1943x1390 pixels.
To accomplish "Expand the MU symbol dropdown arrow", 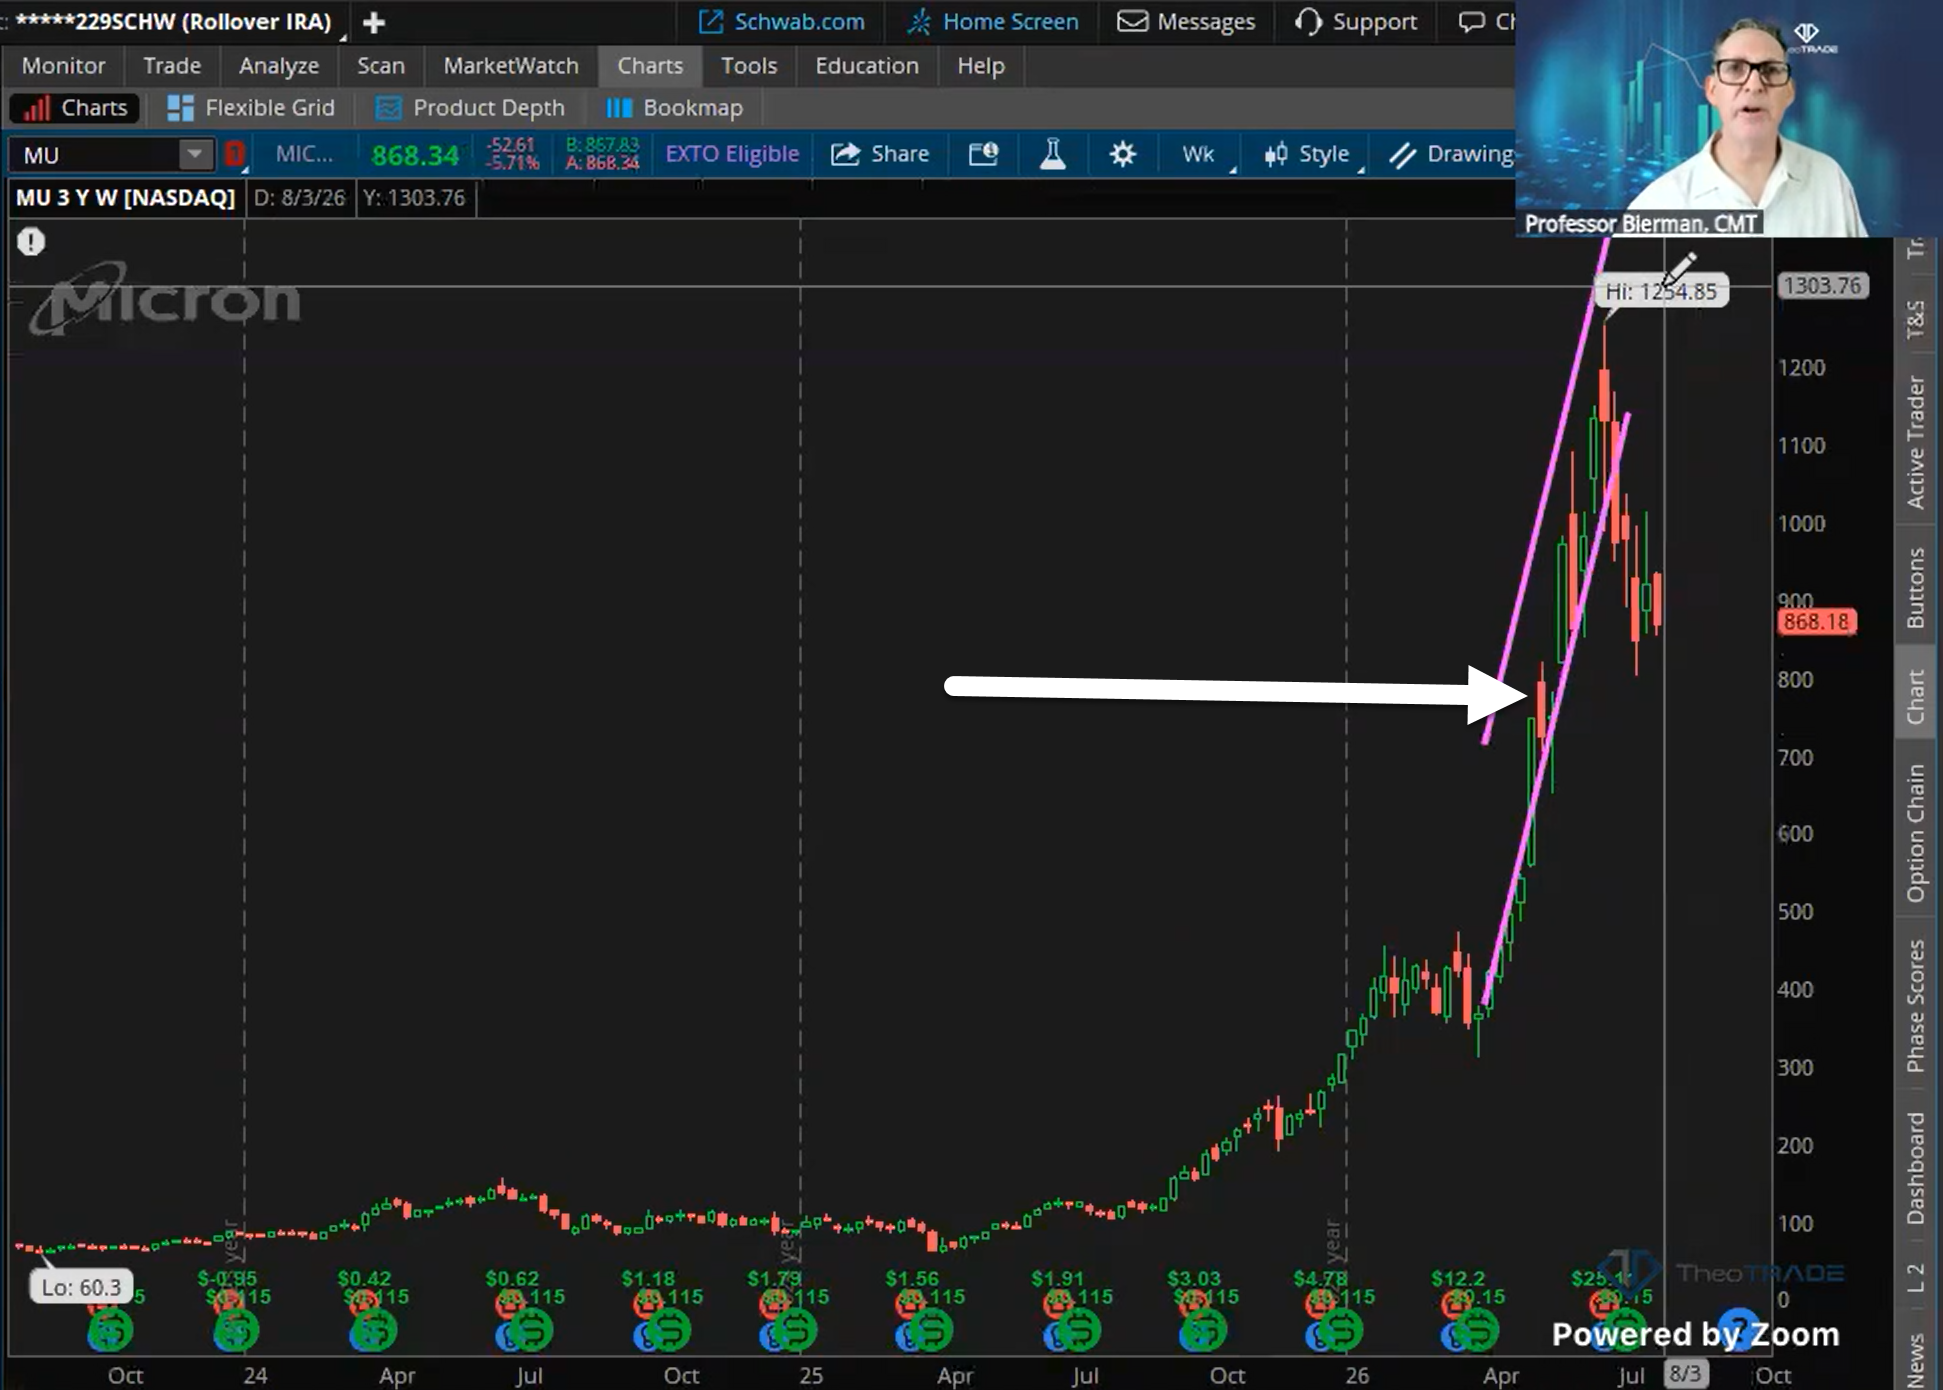I will pyautogui.click(x=195, y=154).
